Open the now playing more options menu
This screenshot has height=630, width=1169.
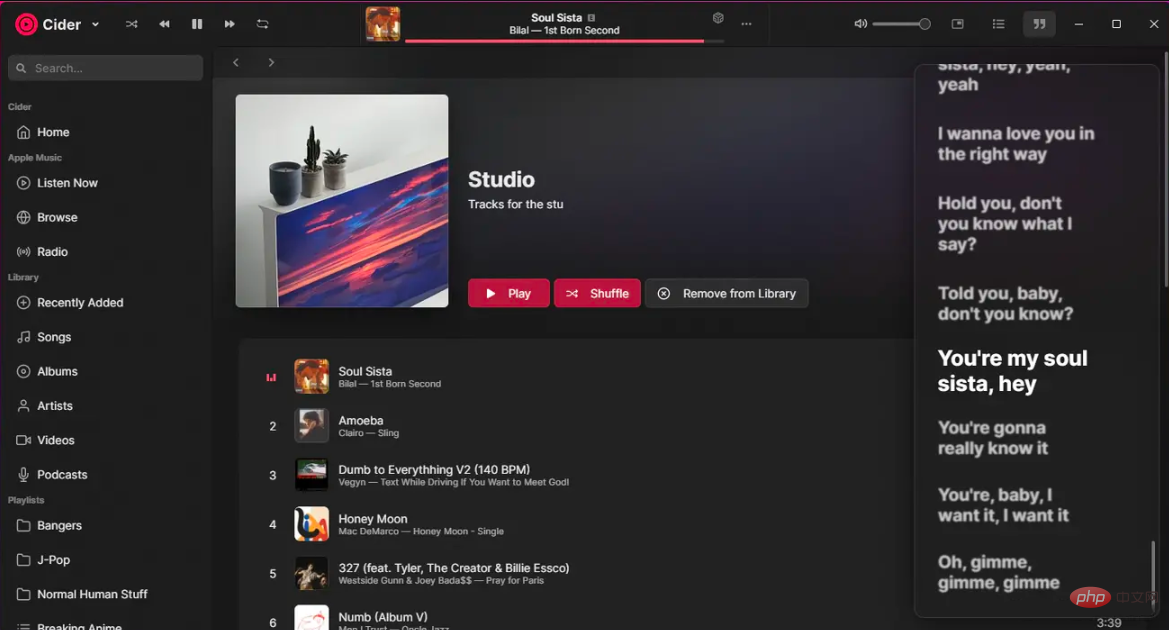click(x=746, y=24)
